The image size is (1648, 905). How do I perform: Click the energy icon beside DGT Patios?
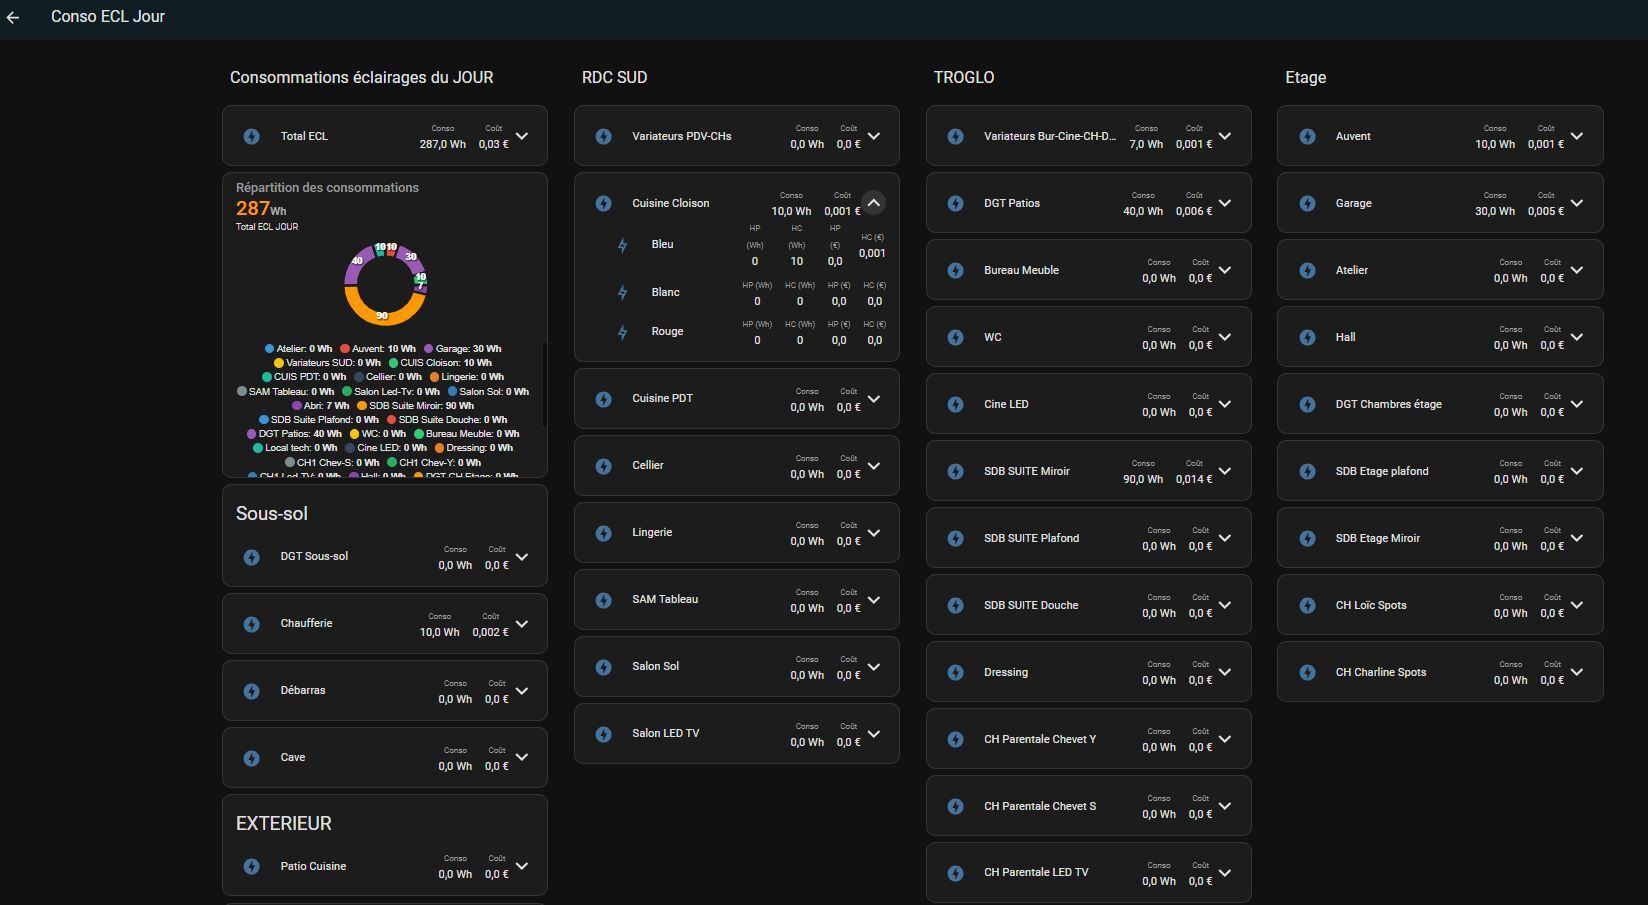click(955, 203)
